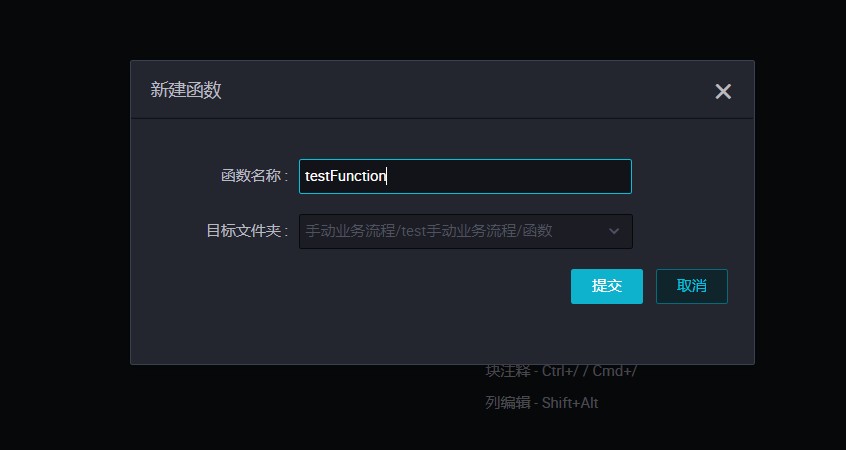
Task: Click the blank space left of the 提交 button
Action: click(x=351, y=286)
